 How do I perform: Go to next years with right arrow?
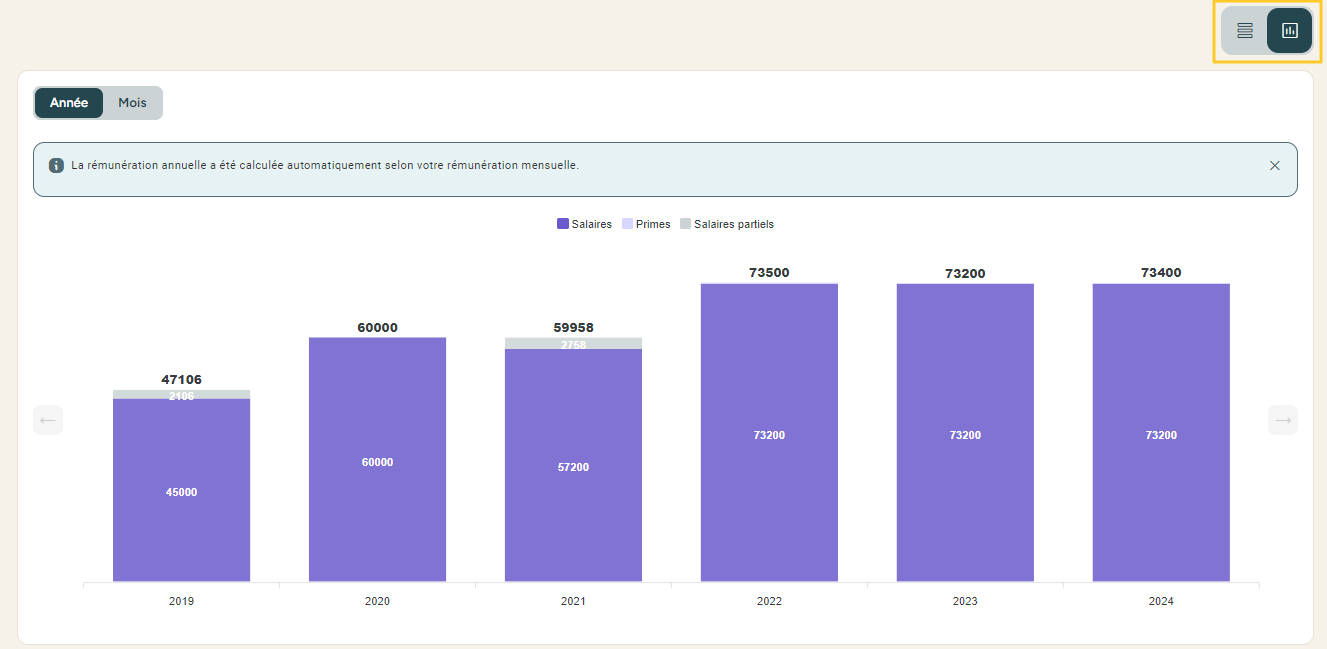[x=1283, y=420]
